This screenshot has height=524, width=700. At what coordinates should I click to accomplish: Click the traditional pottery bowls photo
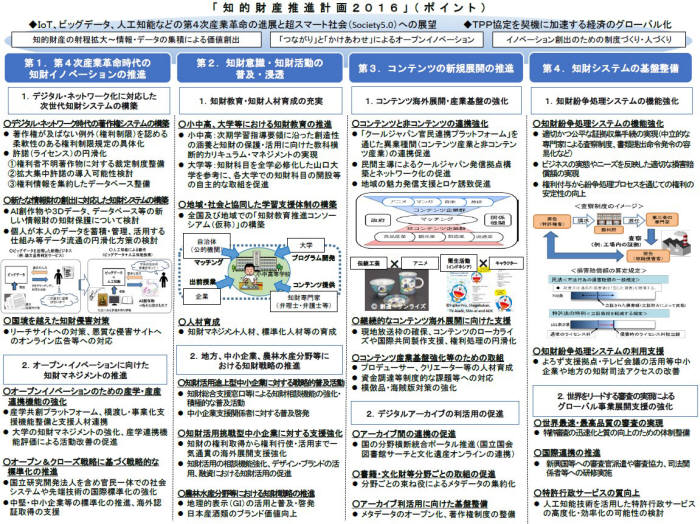pyautogui.click(x=396, y=290)
